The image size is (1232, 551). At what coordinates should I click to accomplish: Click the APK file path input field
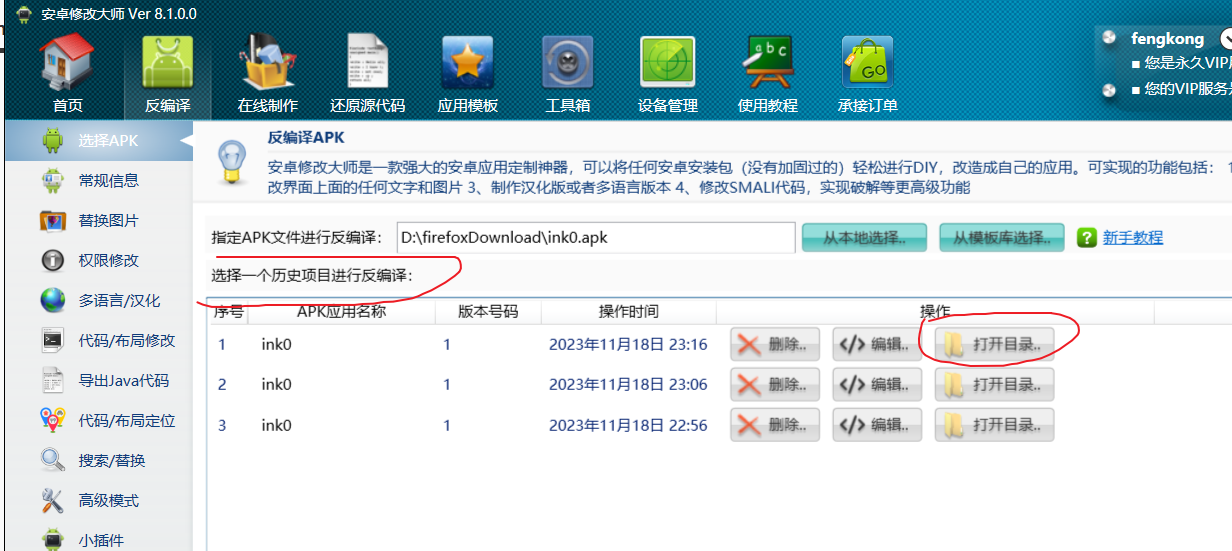pos(596,238)
